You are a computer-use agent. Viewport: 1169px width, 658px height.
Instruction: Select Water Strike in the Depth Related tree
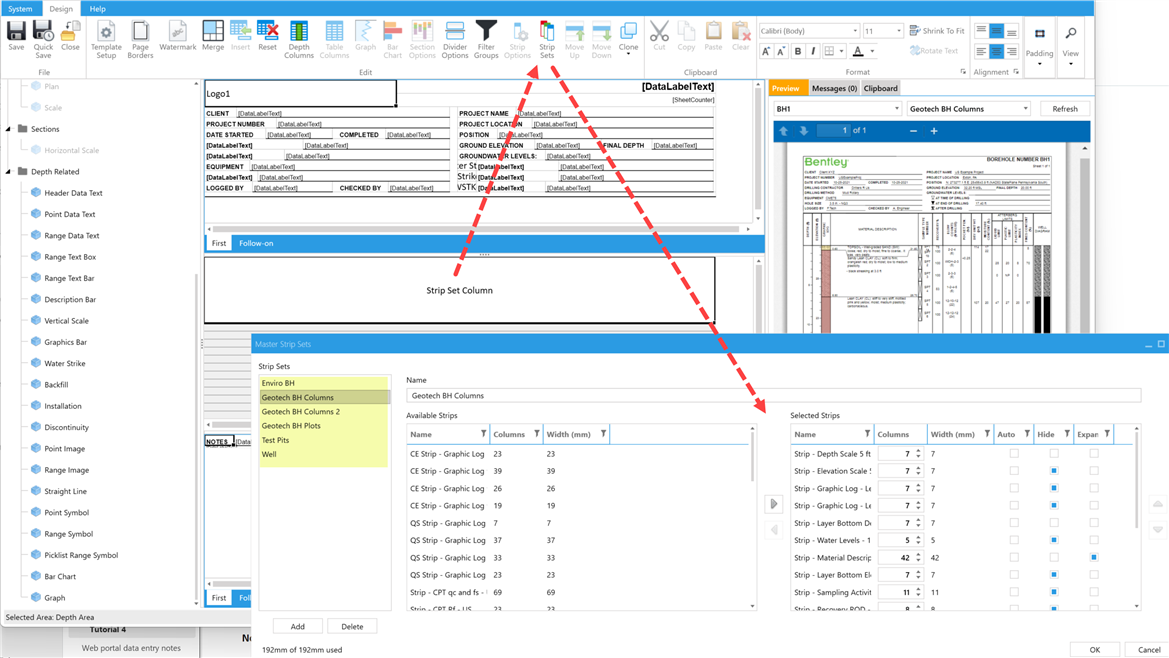coord(65,364)
